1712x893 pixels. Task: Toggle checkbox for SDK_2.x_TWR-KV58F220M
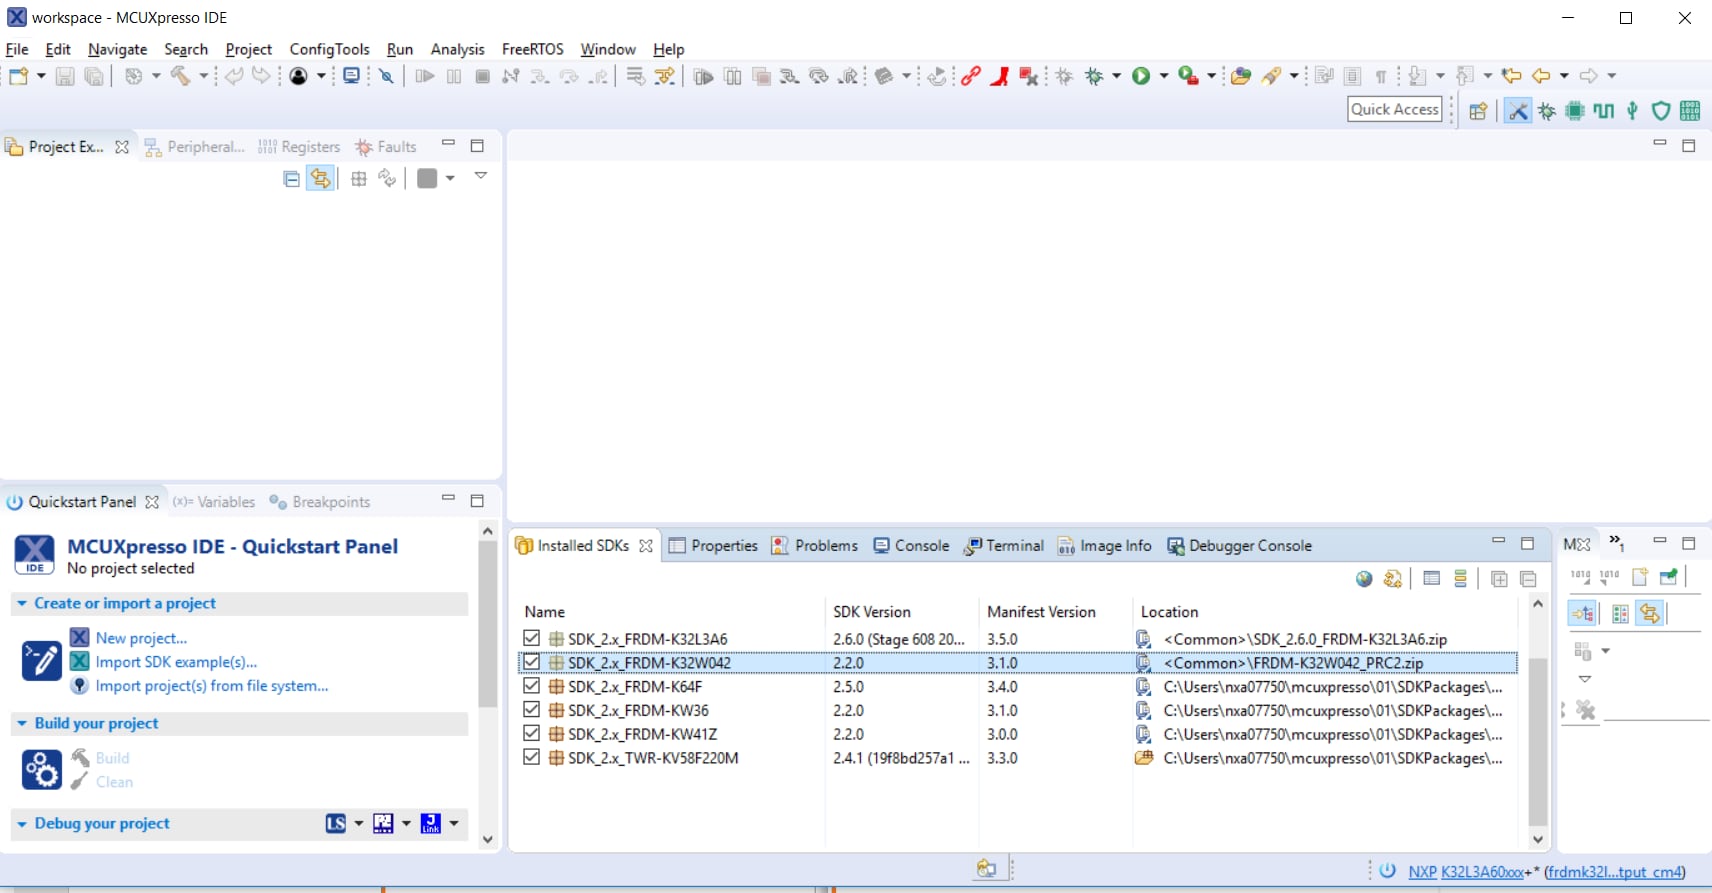[x=531, y=757]
